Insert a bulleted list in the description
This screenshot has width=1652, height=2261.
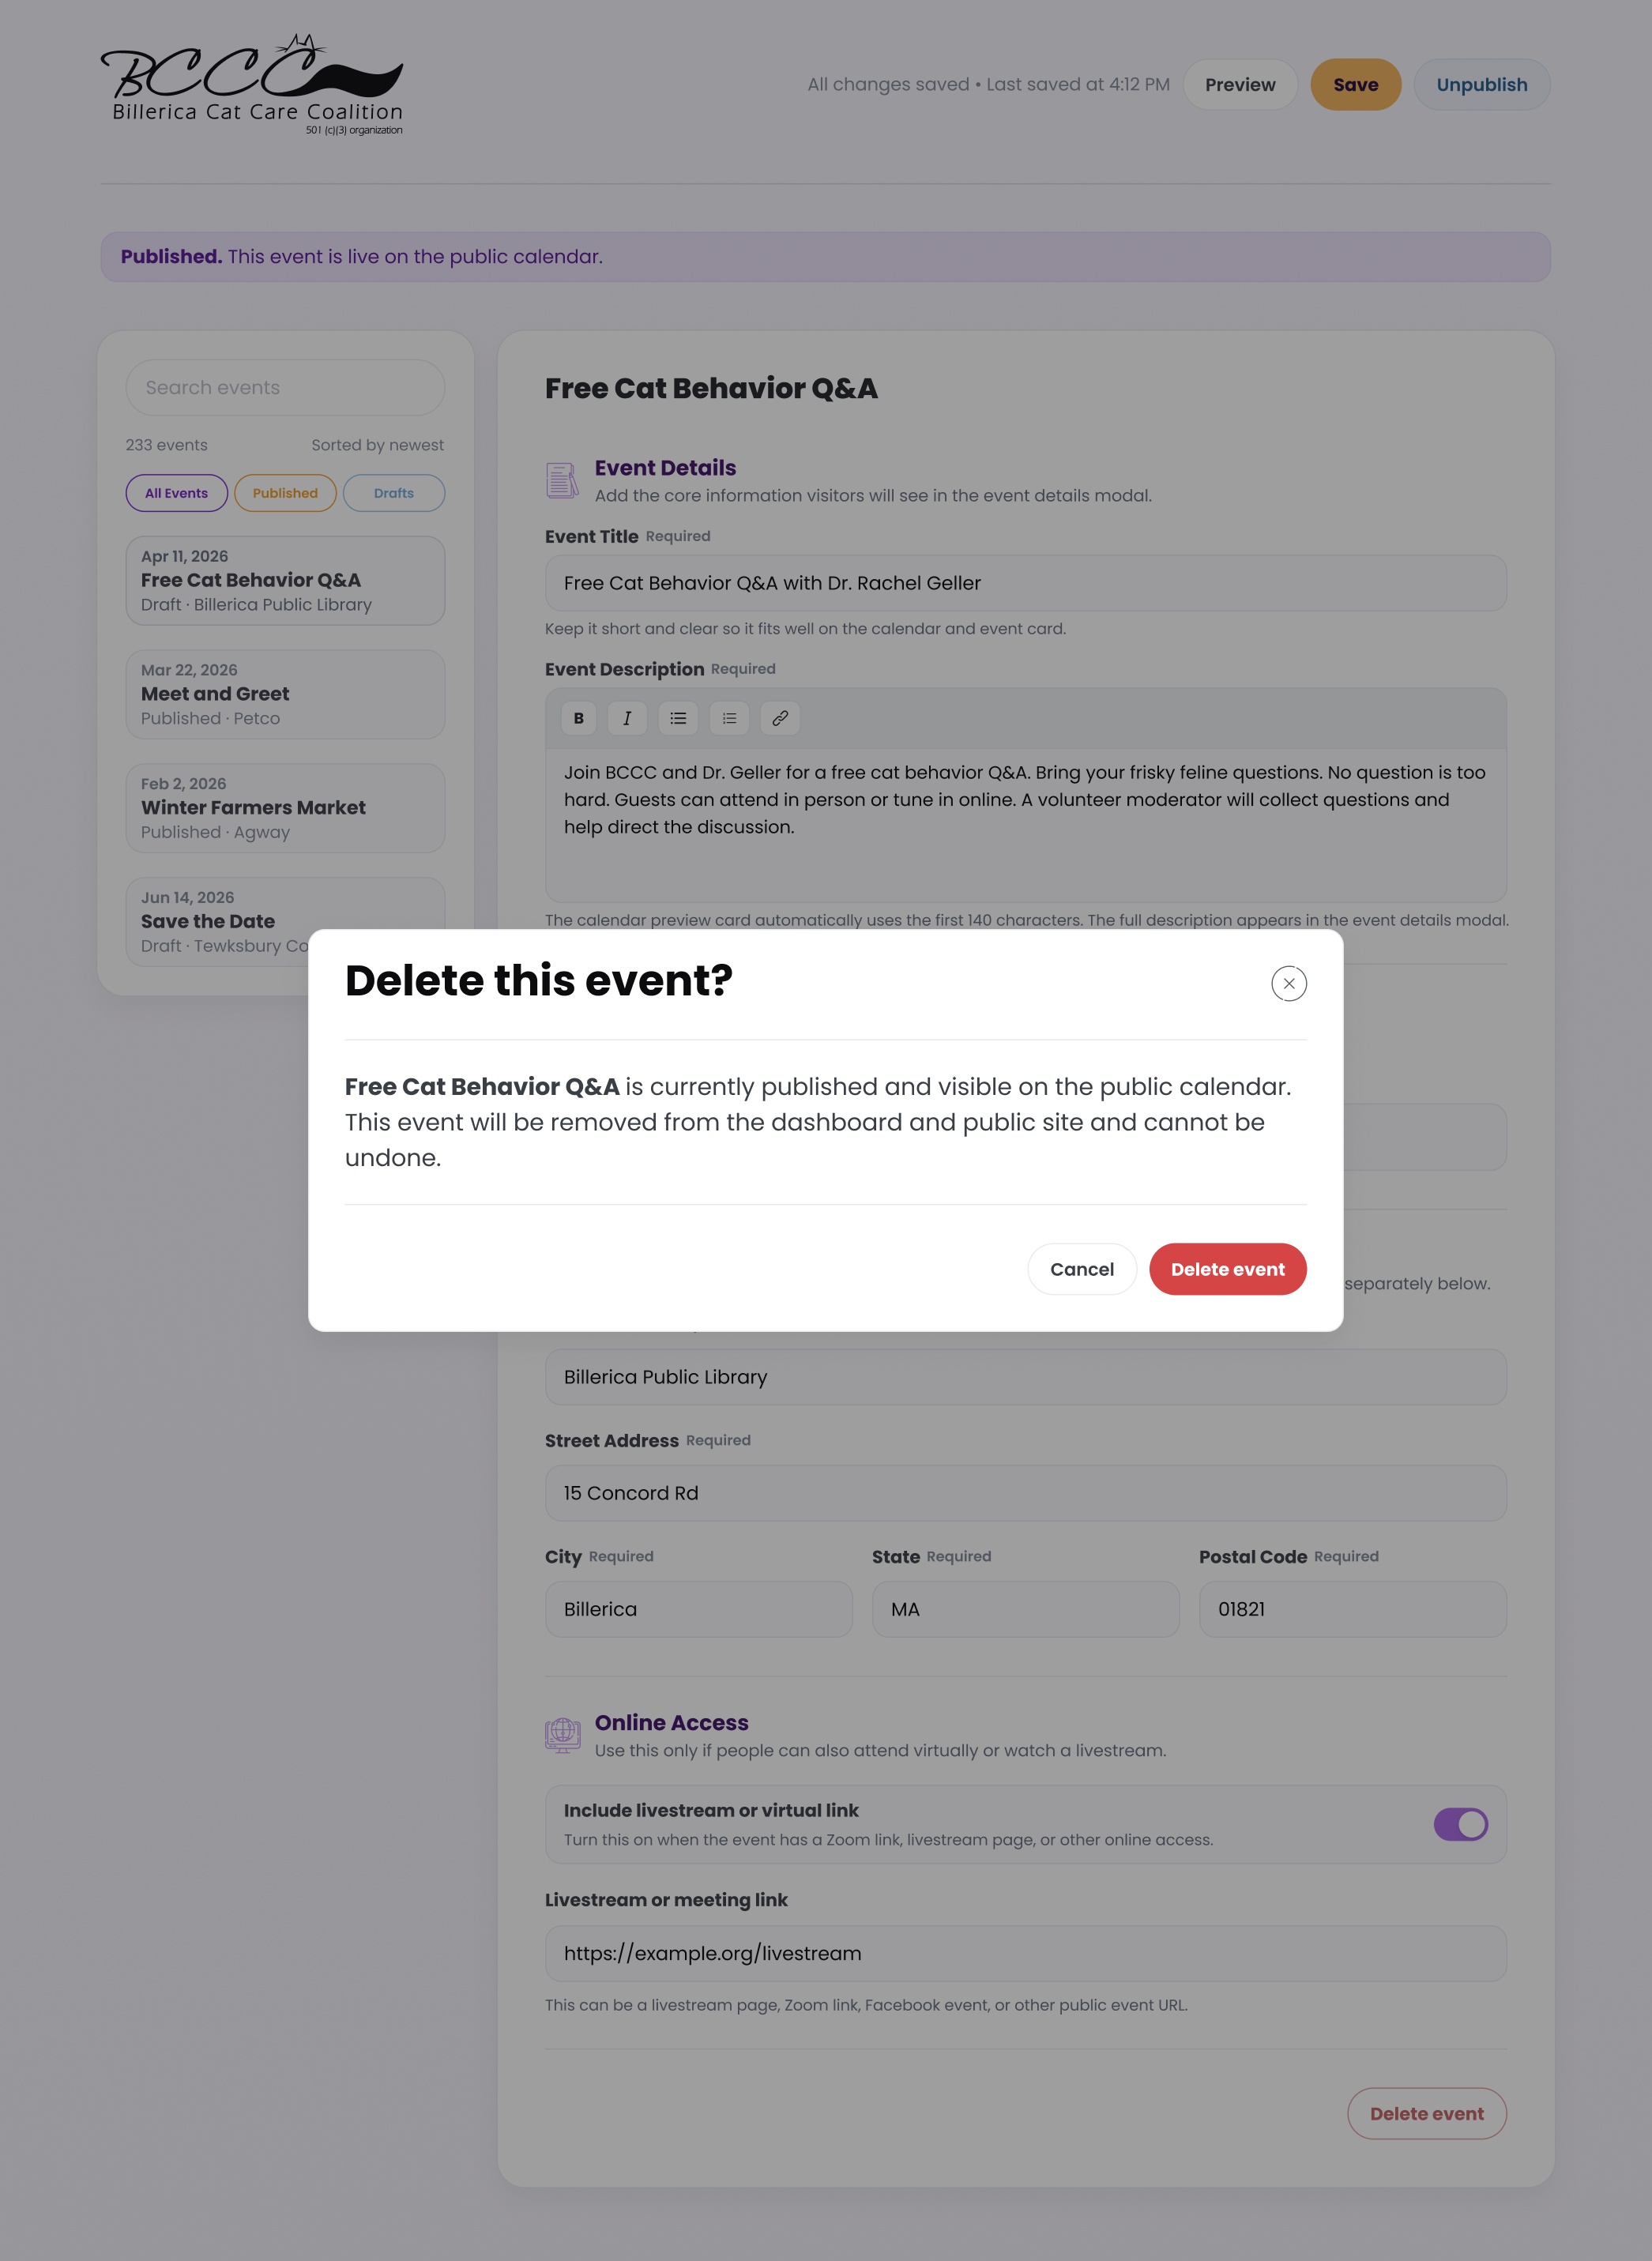pyautogui.click(x=678, y=718)
